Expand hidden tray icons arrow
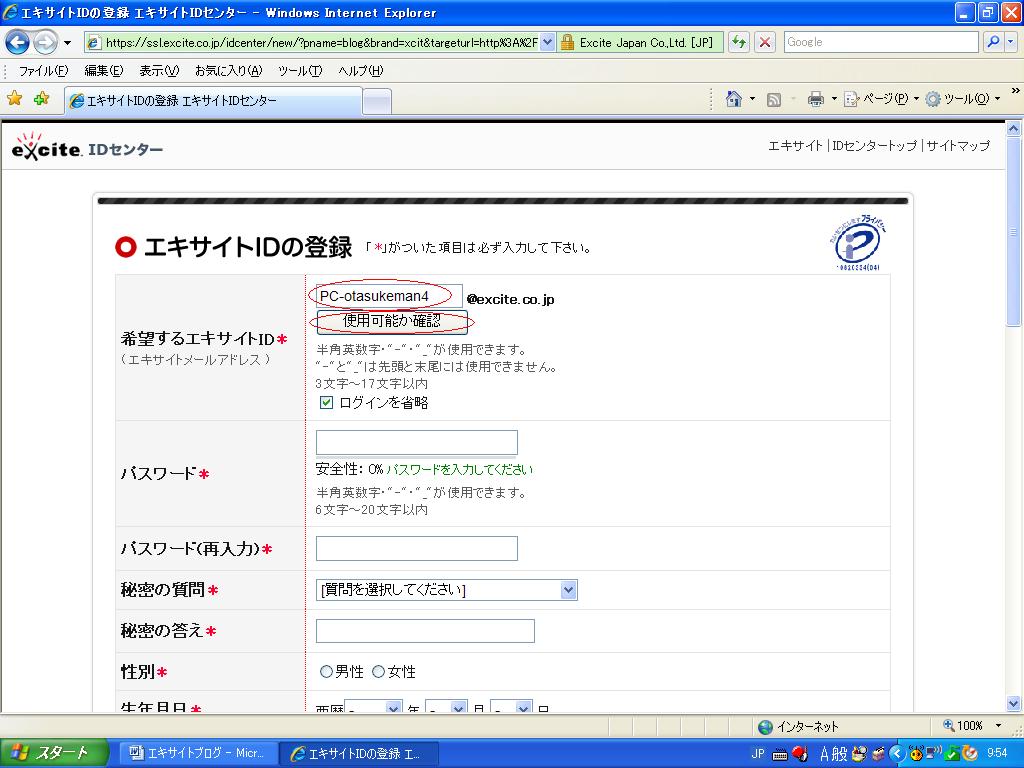 (x=896, y=754)
